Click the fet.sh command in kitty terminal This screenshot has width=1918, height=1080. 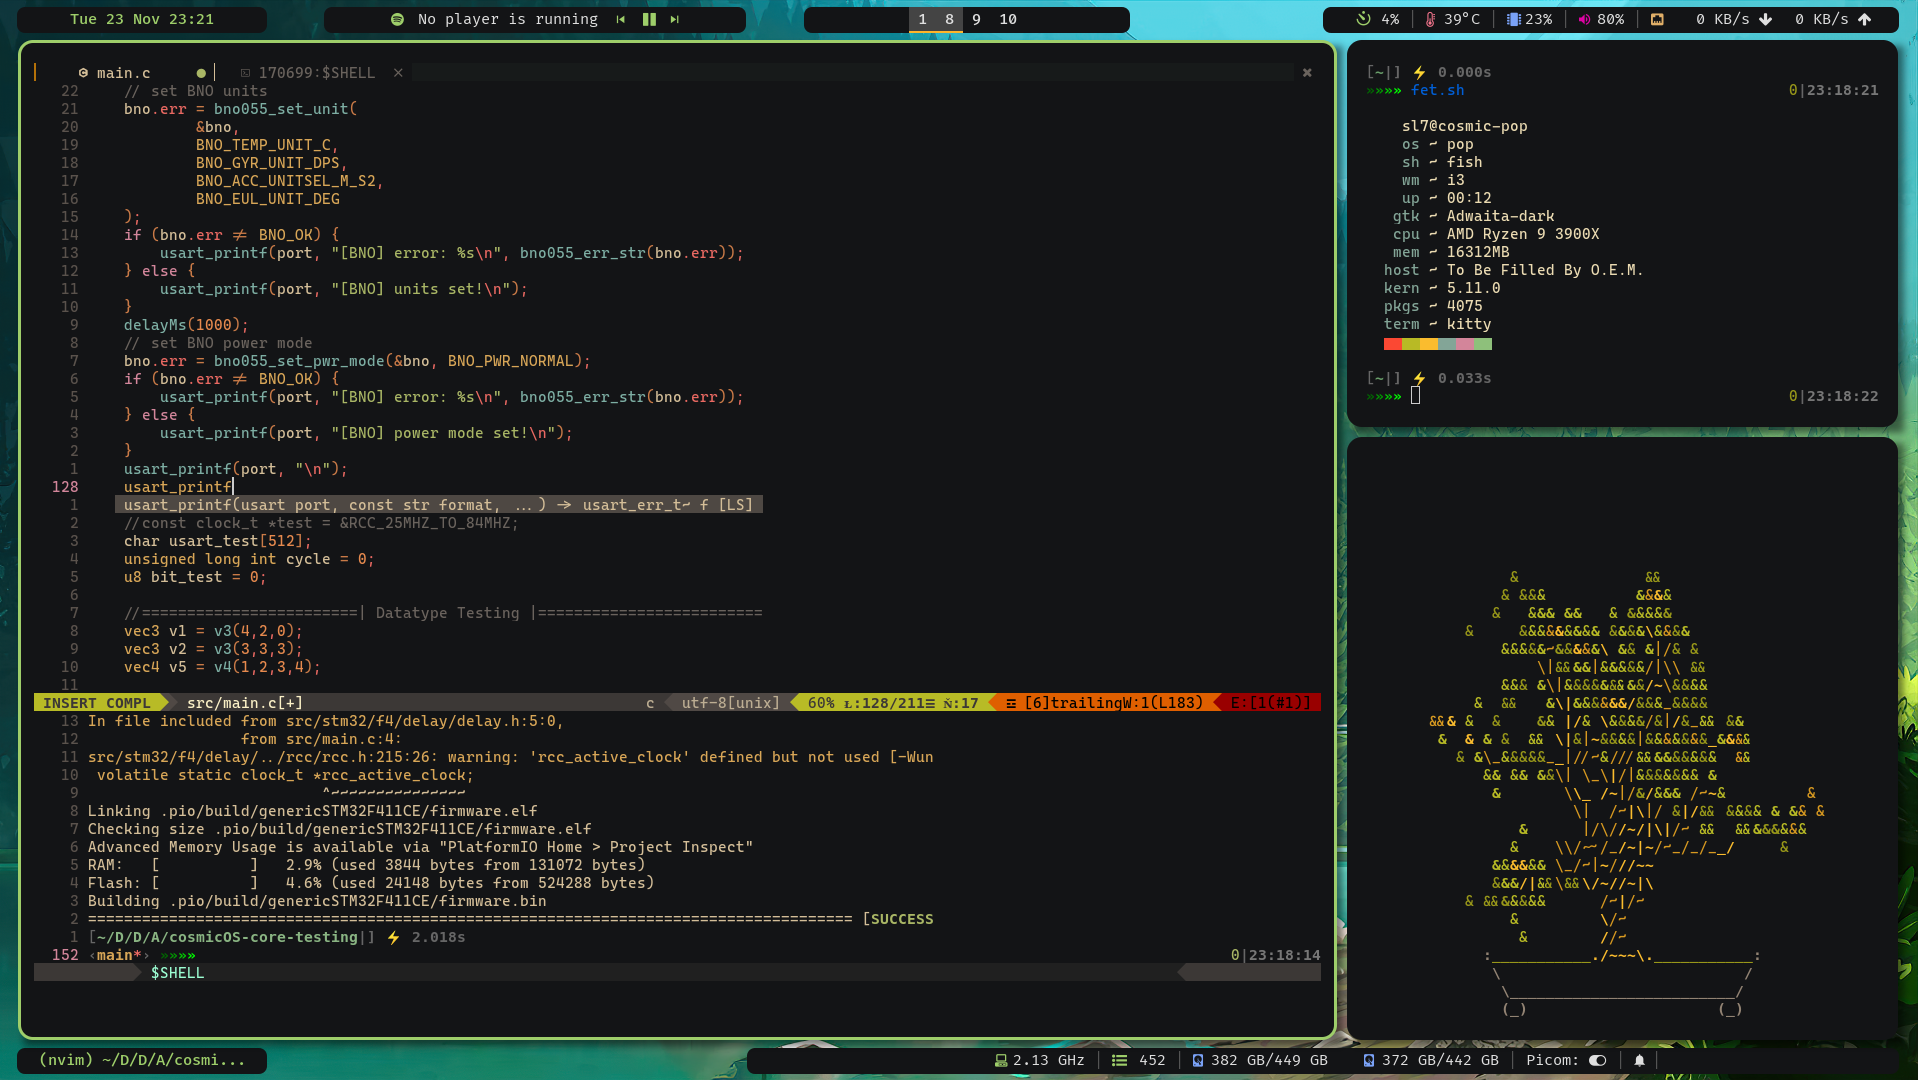[x=1437, y=90]
